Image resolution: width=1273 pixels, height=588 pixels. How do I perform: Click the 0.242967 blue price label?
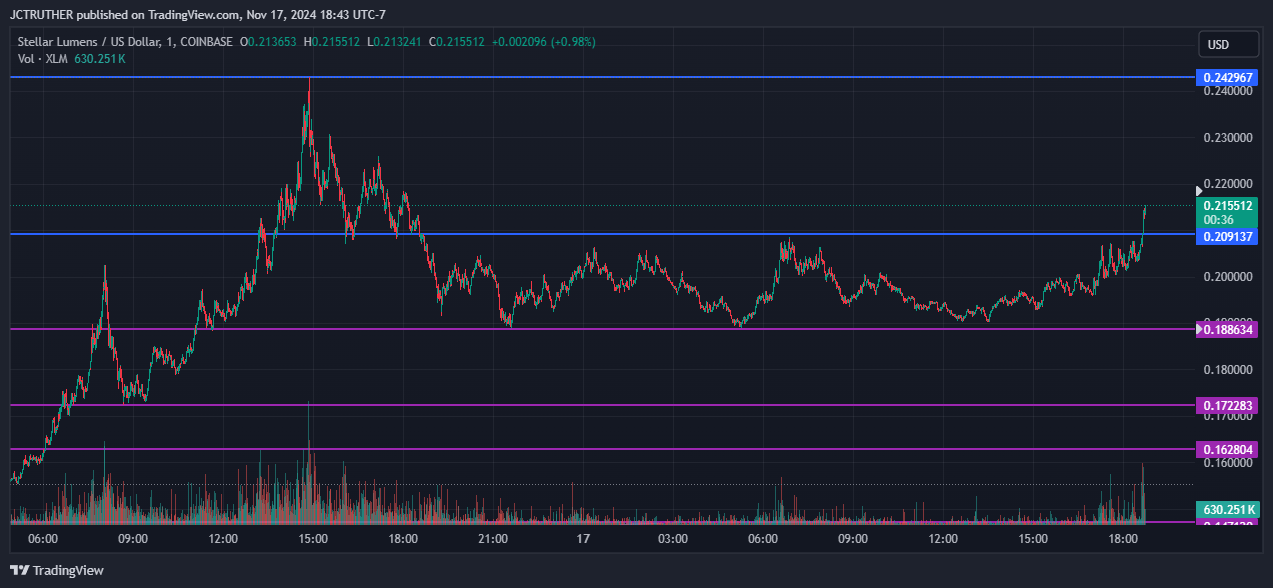1228,77
